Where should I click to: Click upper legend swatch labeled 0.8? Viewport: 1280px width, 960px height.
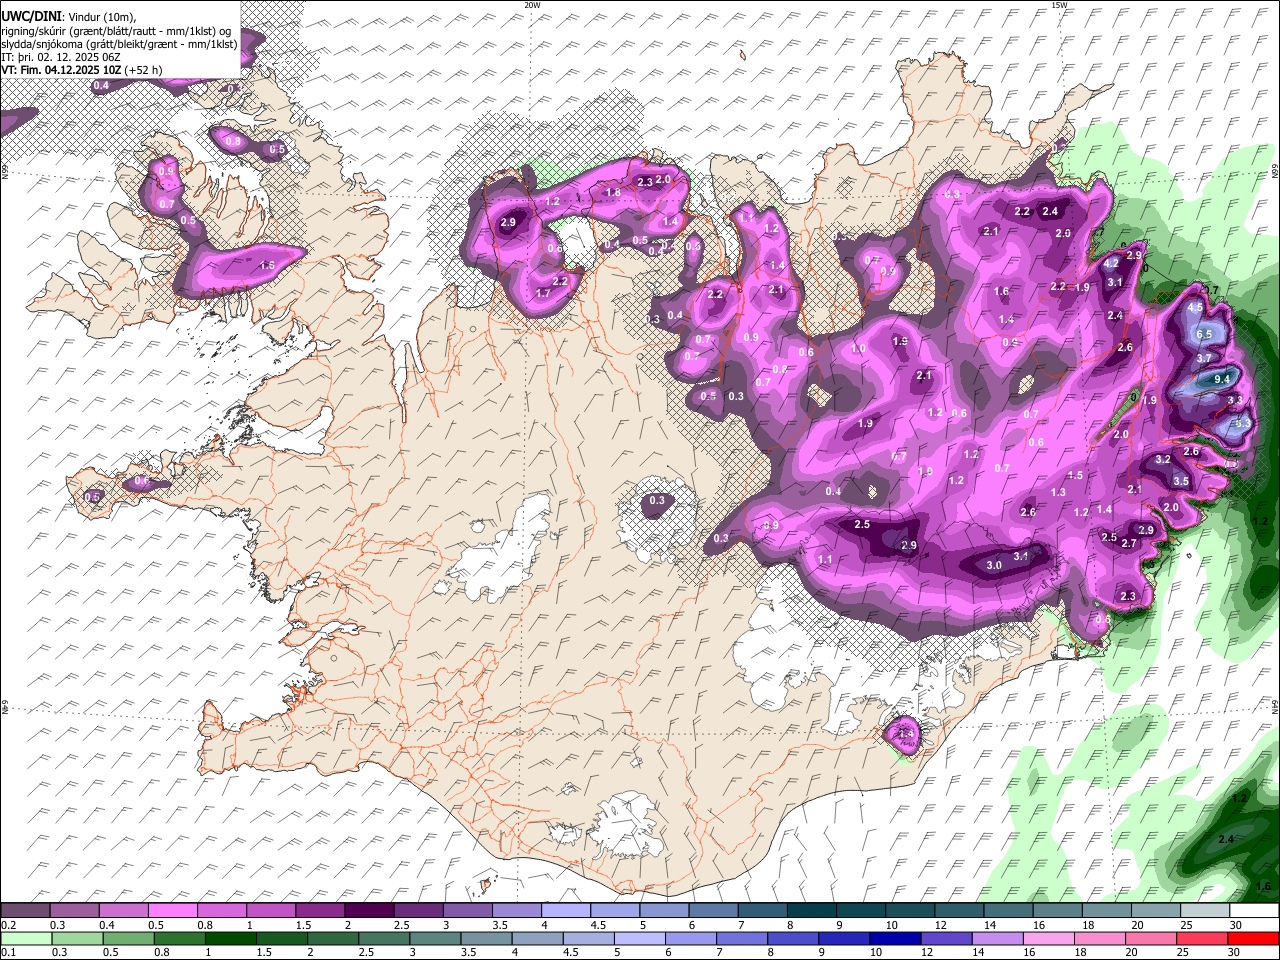221,910
